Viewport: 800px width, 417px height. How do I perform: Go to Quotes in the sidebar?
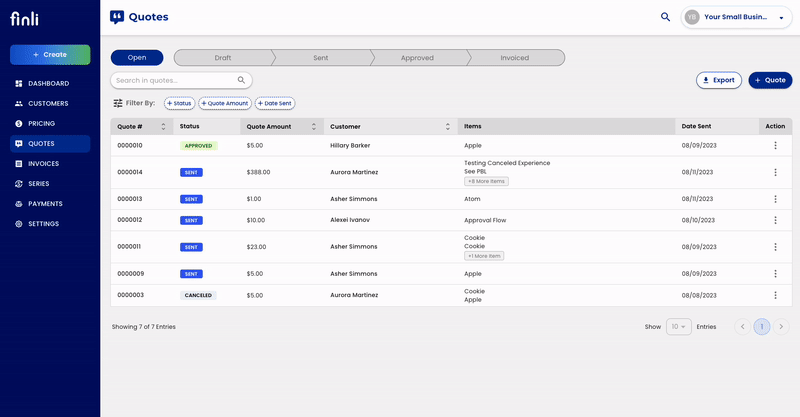(50, 144)
